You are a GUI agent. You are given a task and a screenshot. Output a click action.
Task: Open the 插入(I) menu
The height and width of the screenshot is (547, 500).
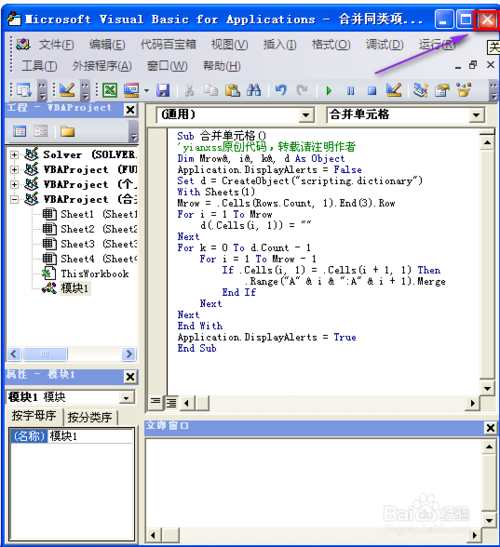pos(279,45)
